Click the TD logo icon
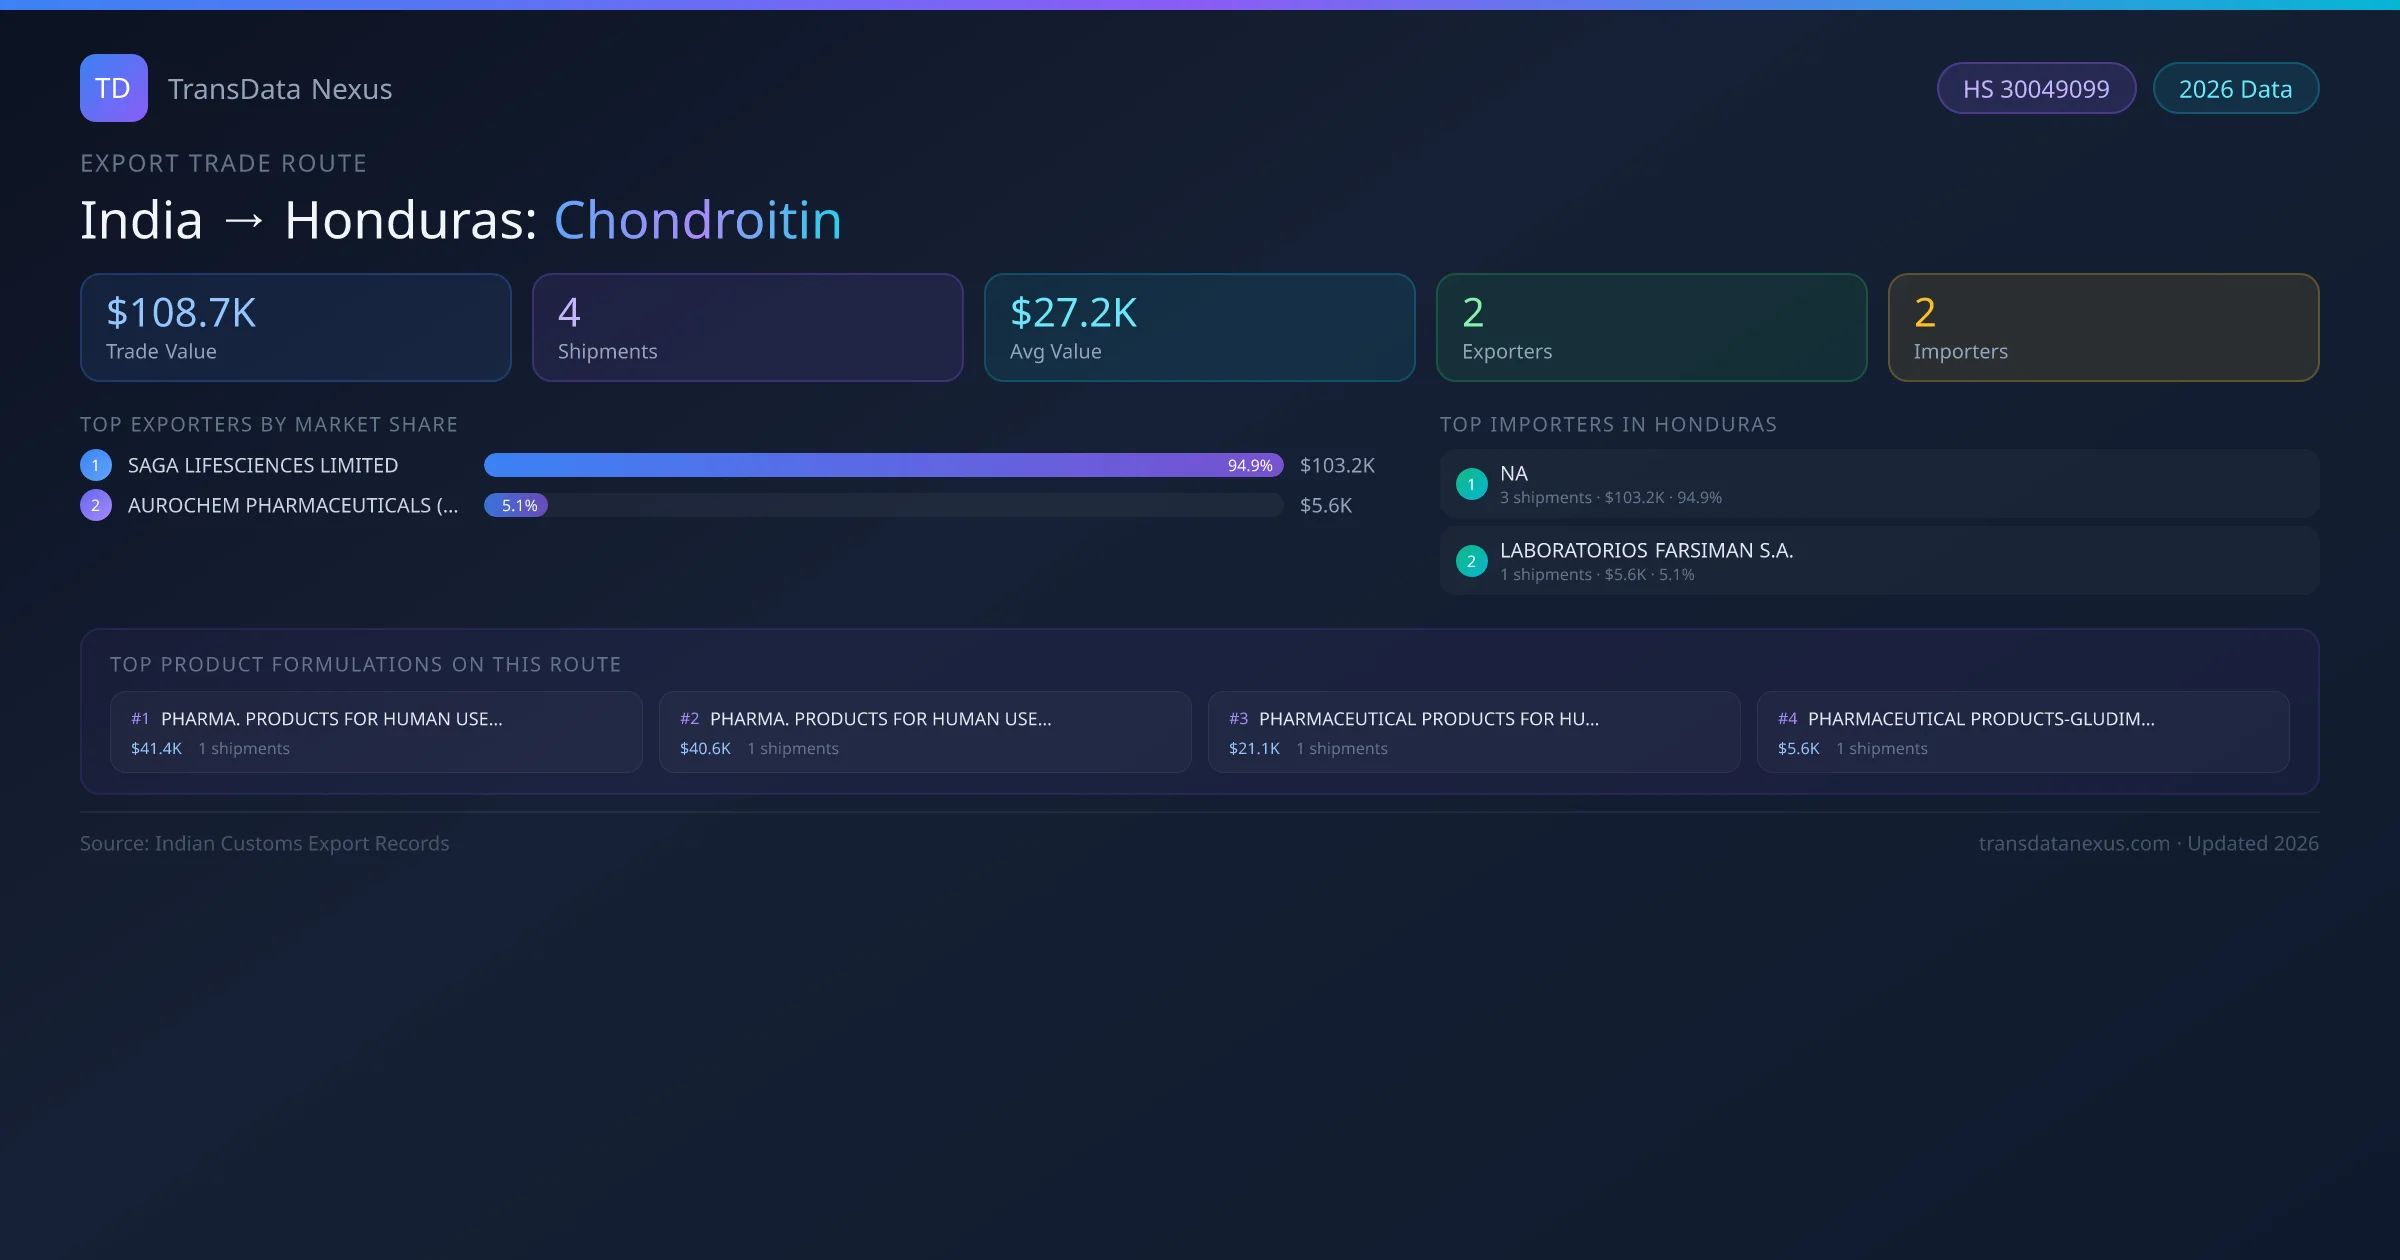The image size is (2400, 1260). click(113, 88)
